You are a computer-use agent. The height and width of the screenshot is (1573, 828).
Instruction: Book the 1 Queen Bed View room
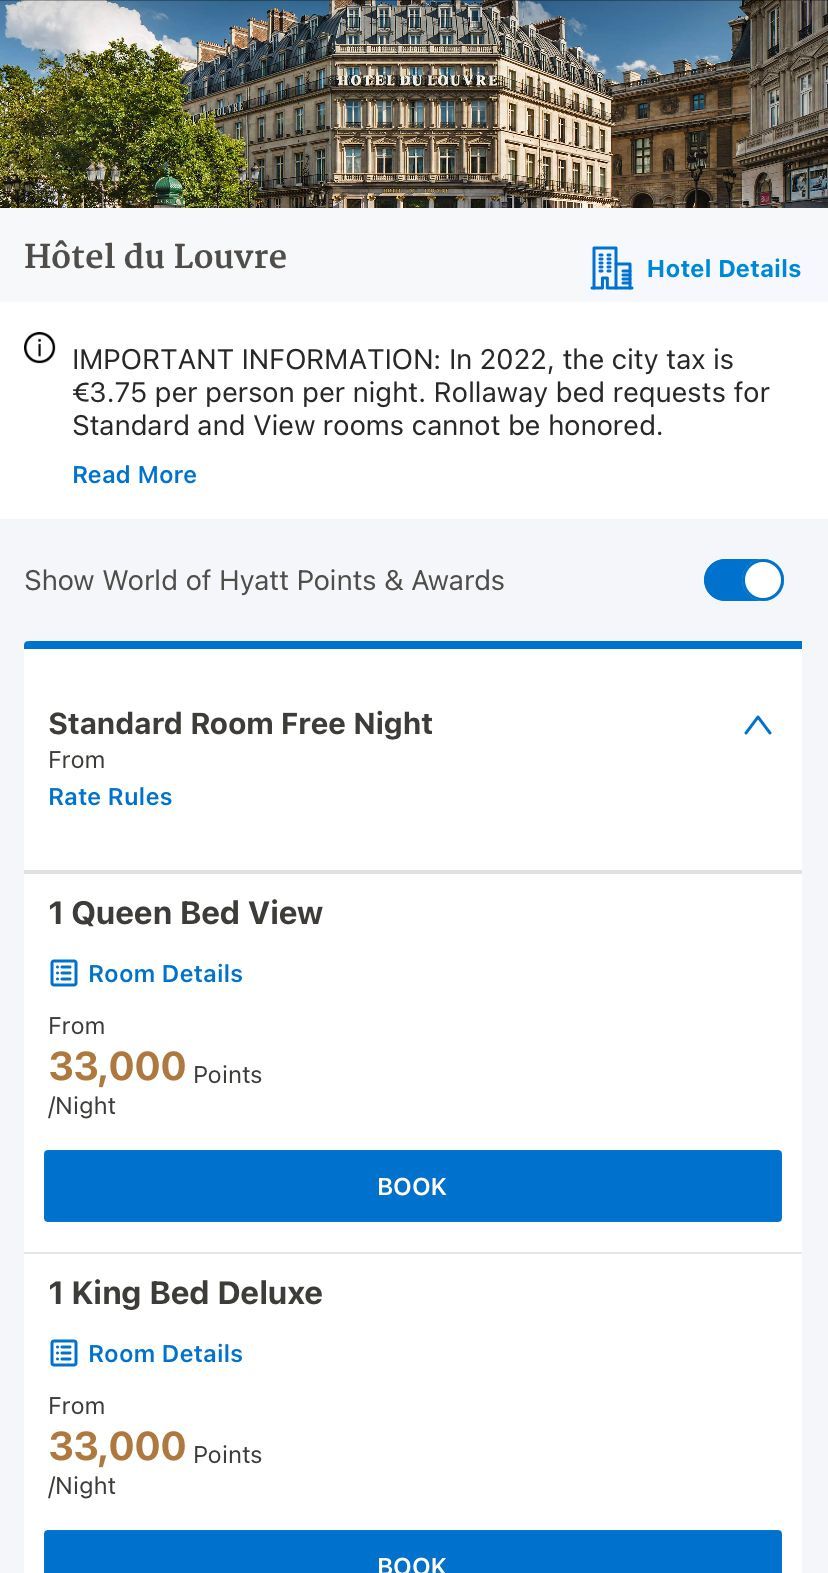413,1186
